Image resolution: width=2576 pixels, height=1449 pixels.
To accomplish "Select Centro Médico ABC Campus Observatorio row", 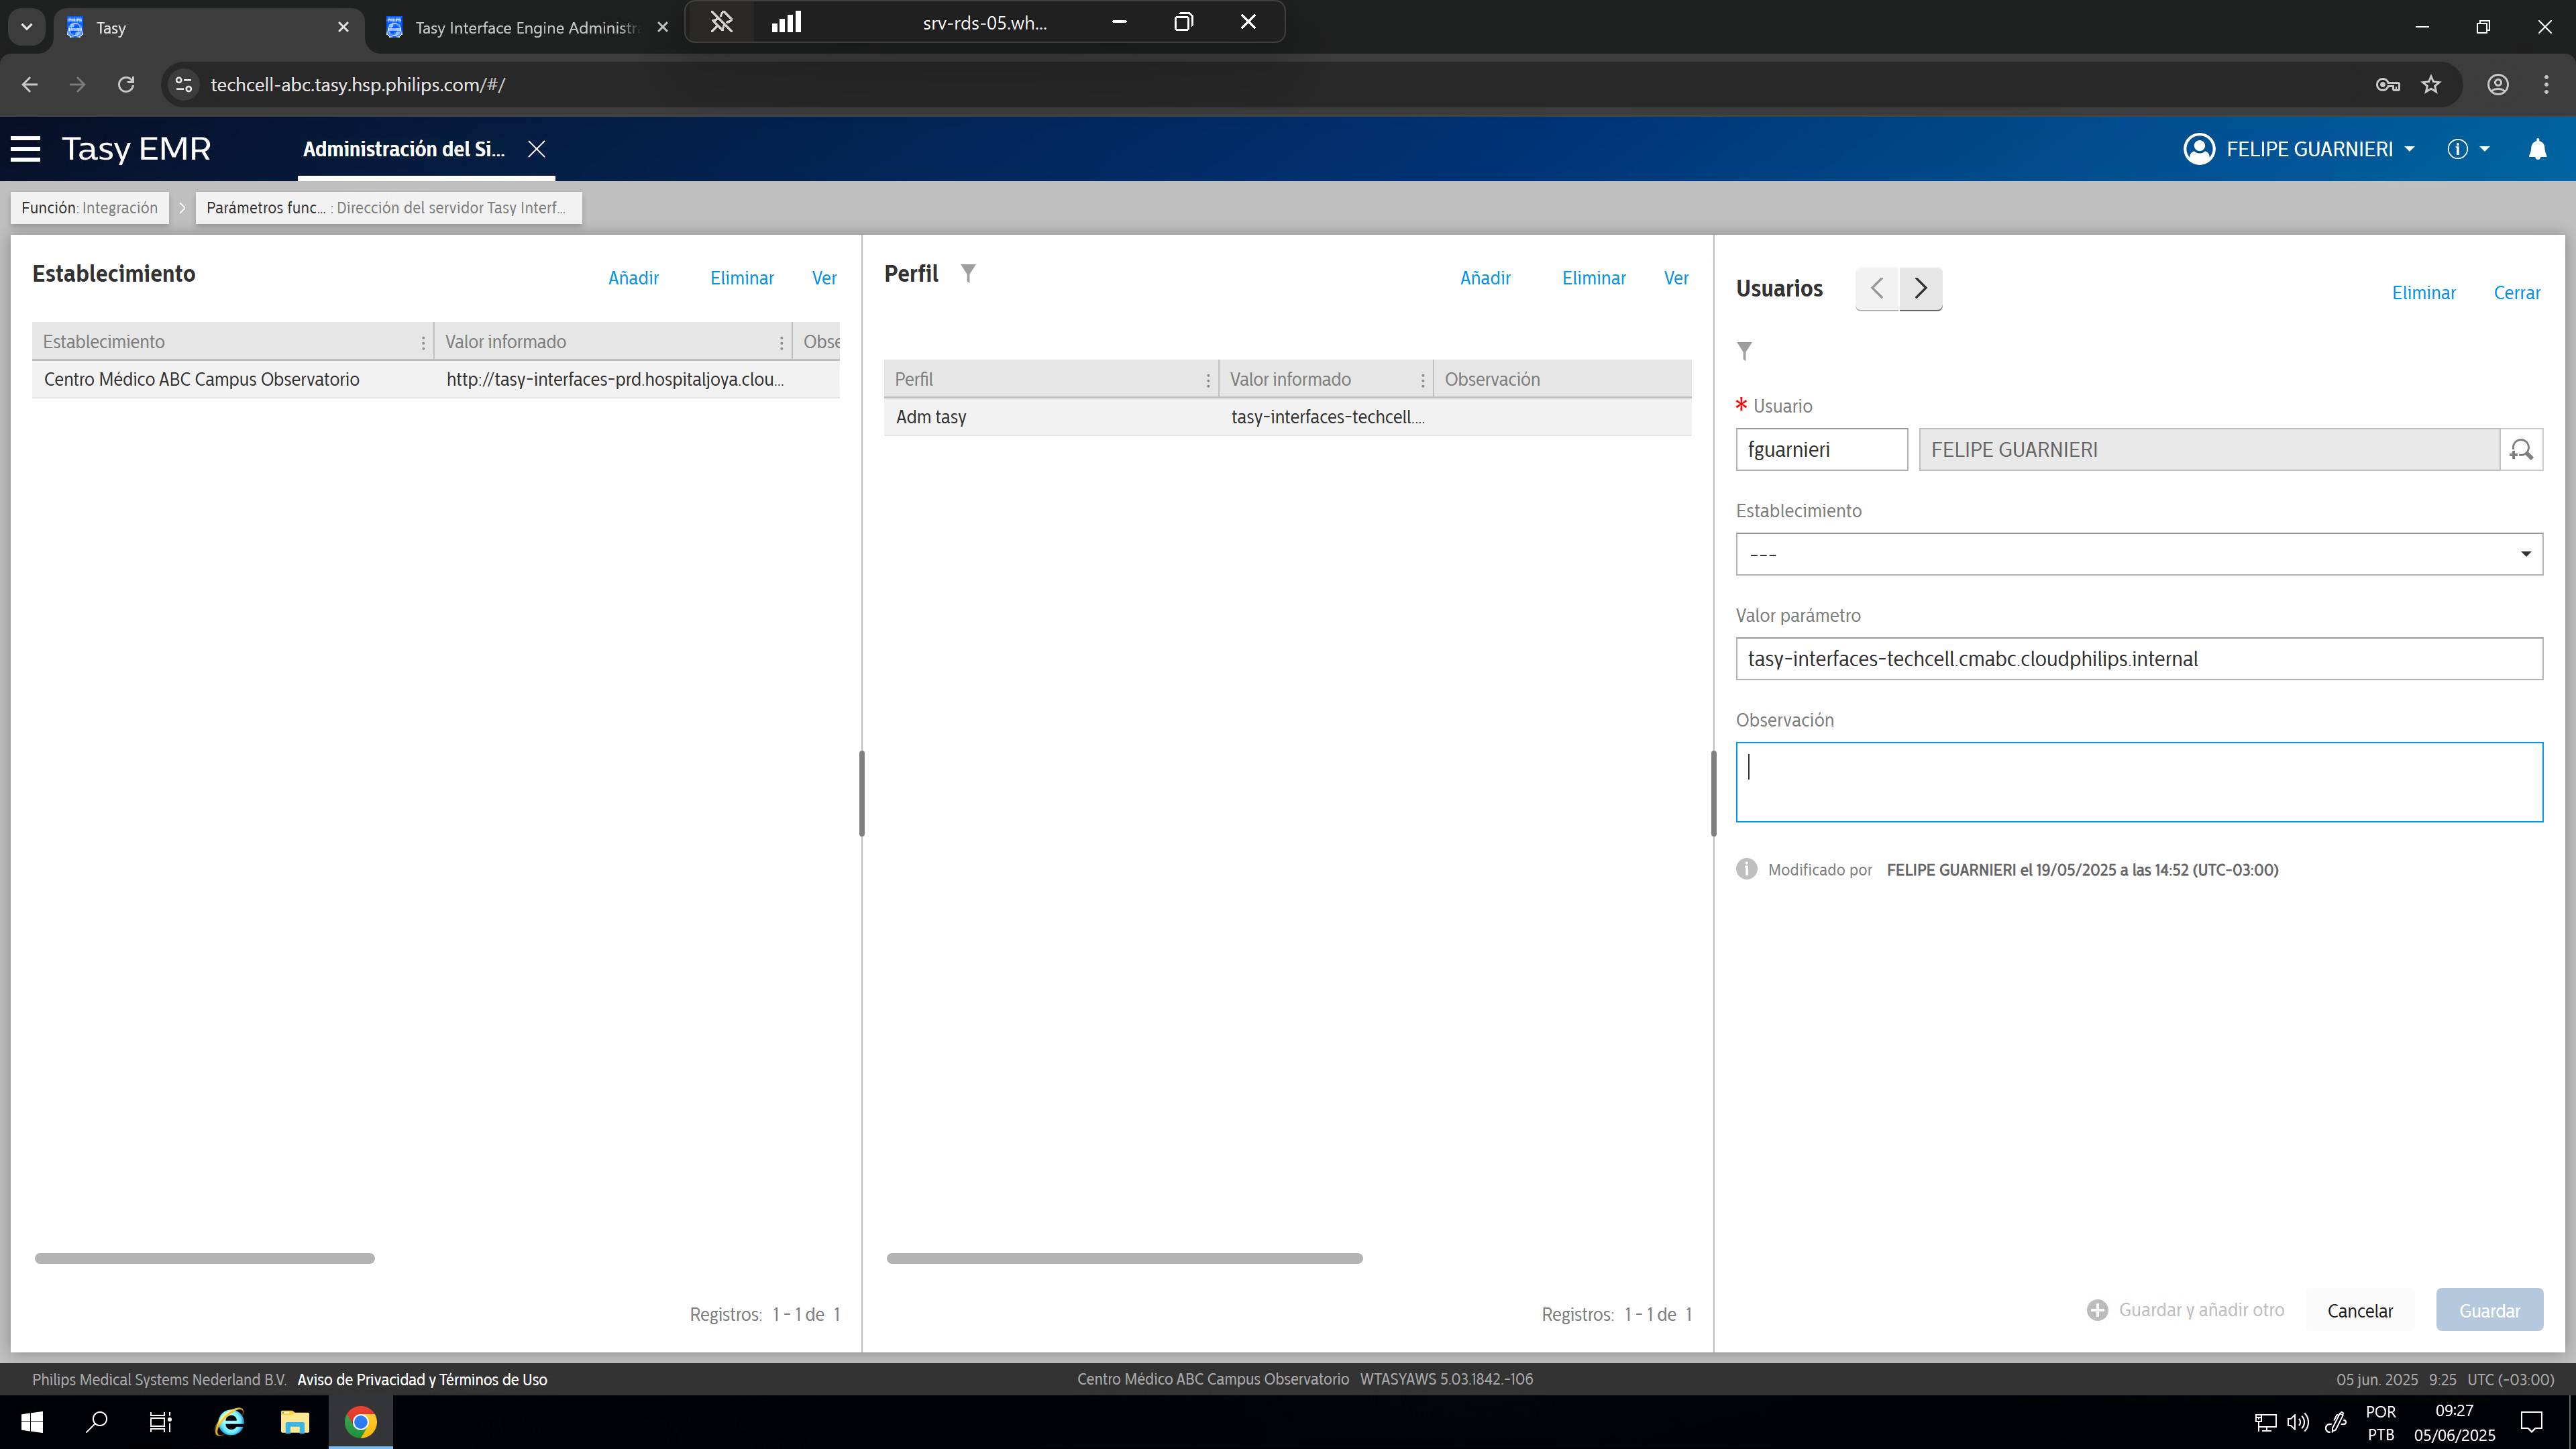I will pyautogui.click(x=435, y=380).
